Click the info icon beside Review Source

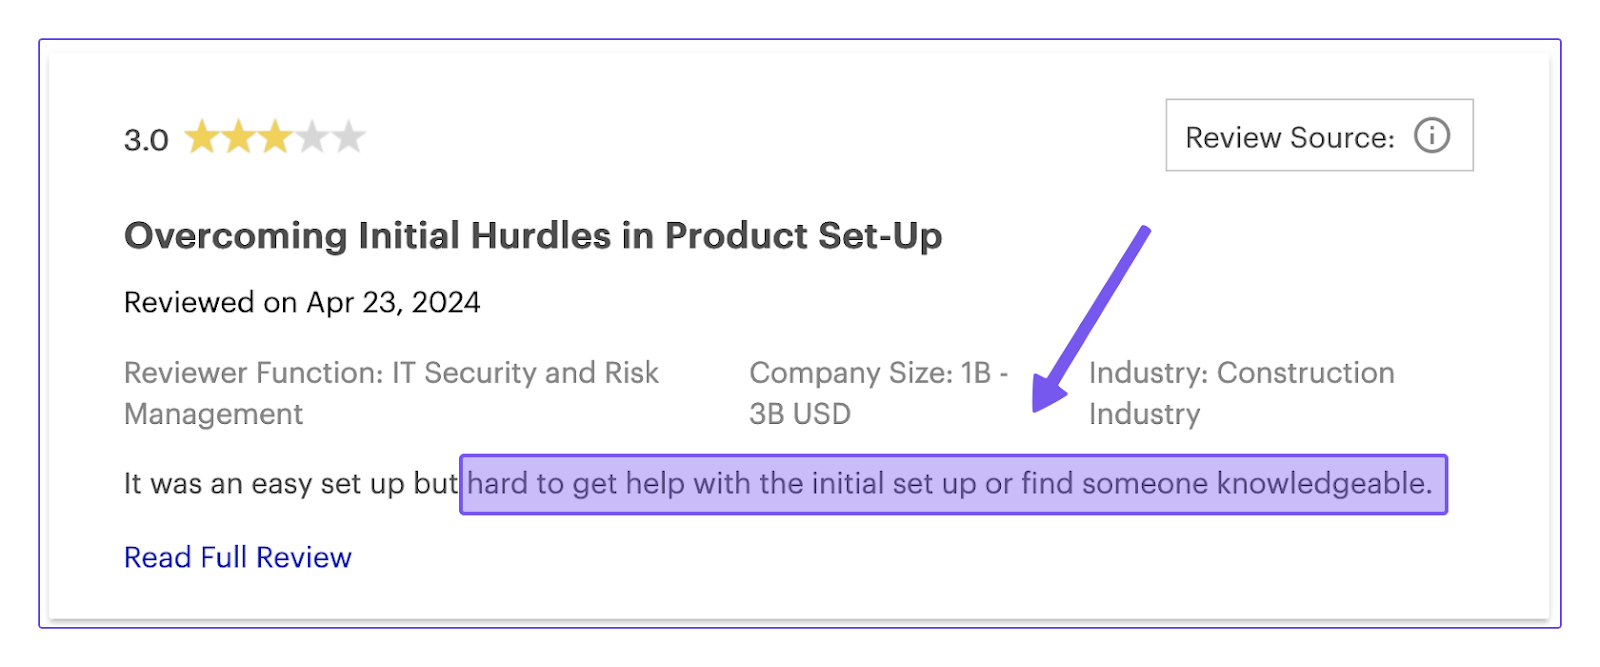[1431, 135]
